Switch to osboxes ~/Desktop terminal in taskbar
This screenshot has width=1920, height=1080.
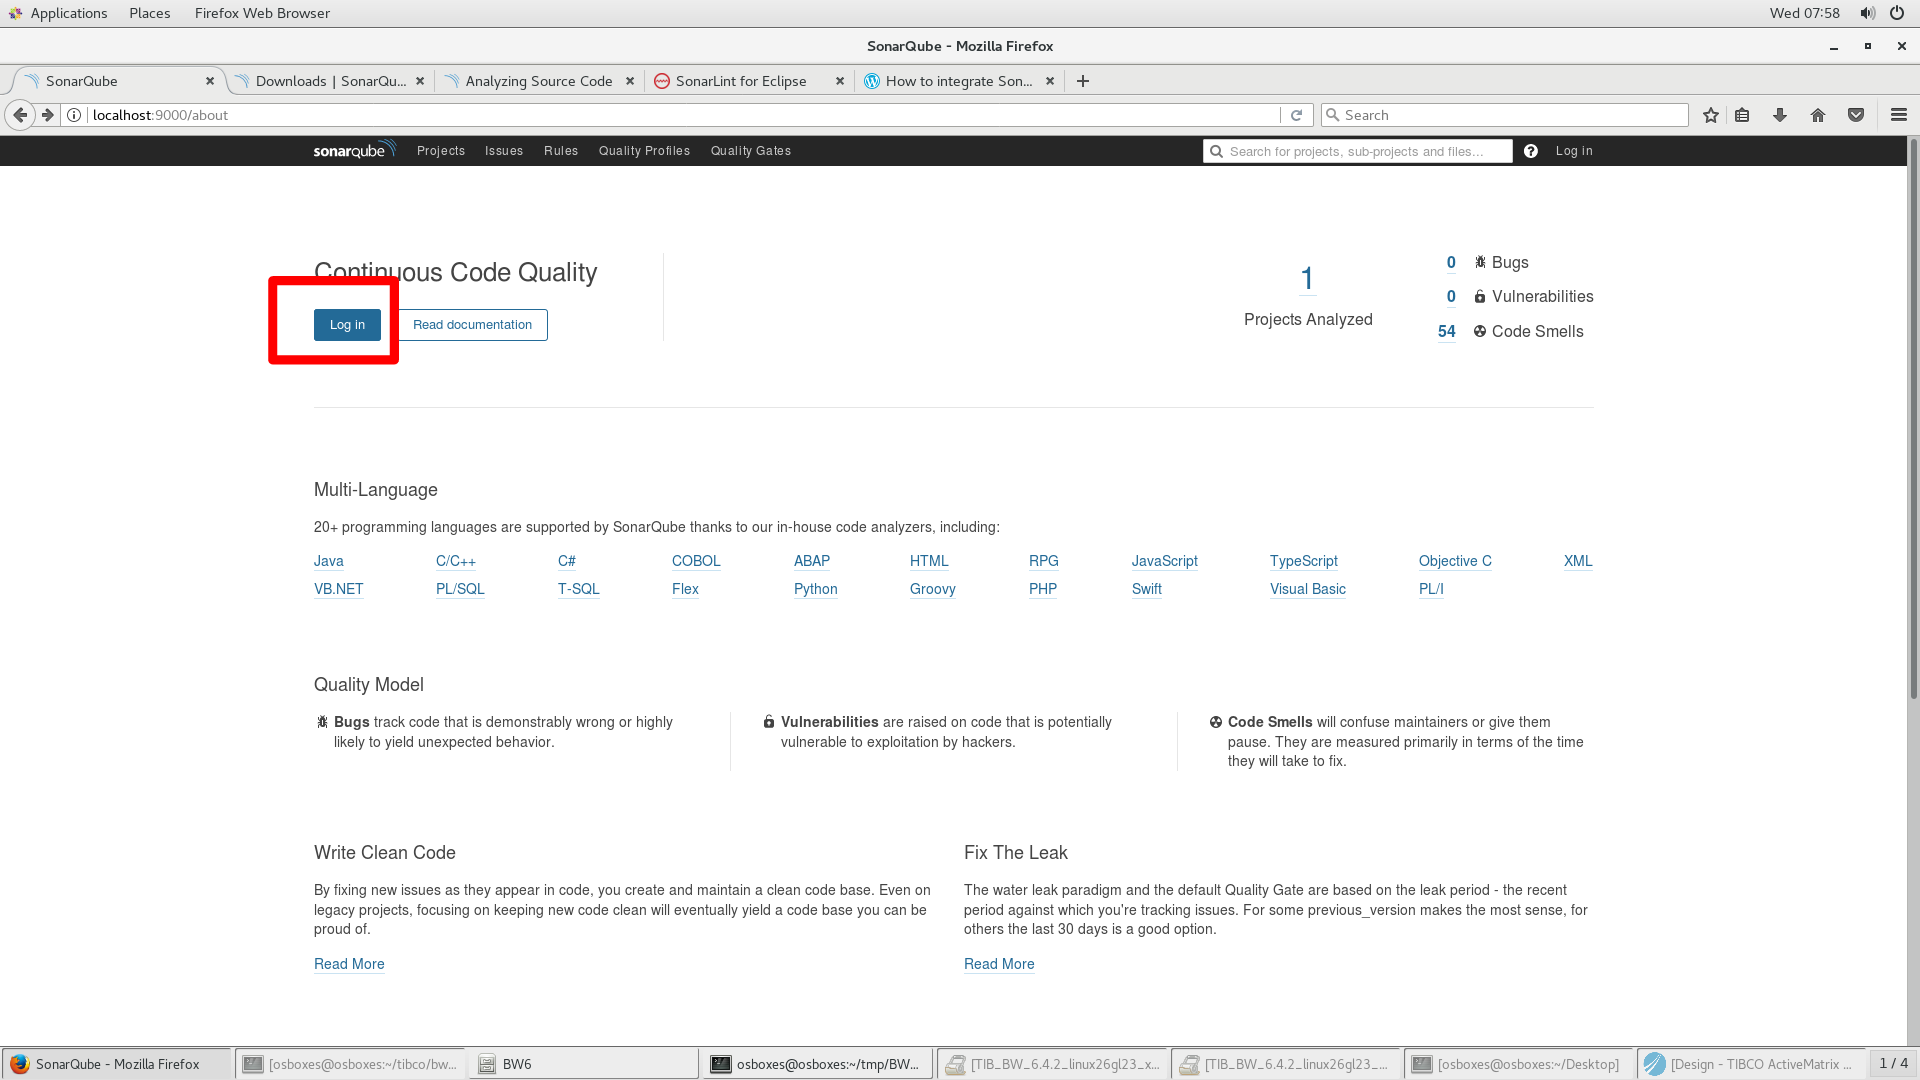point(1518,1064)
